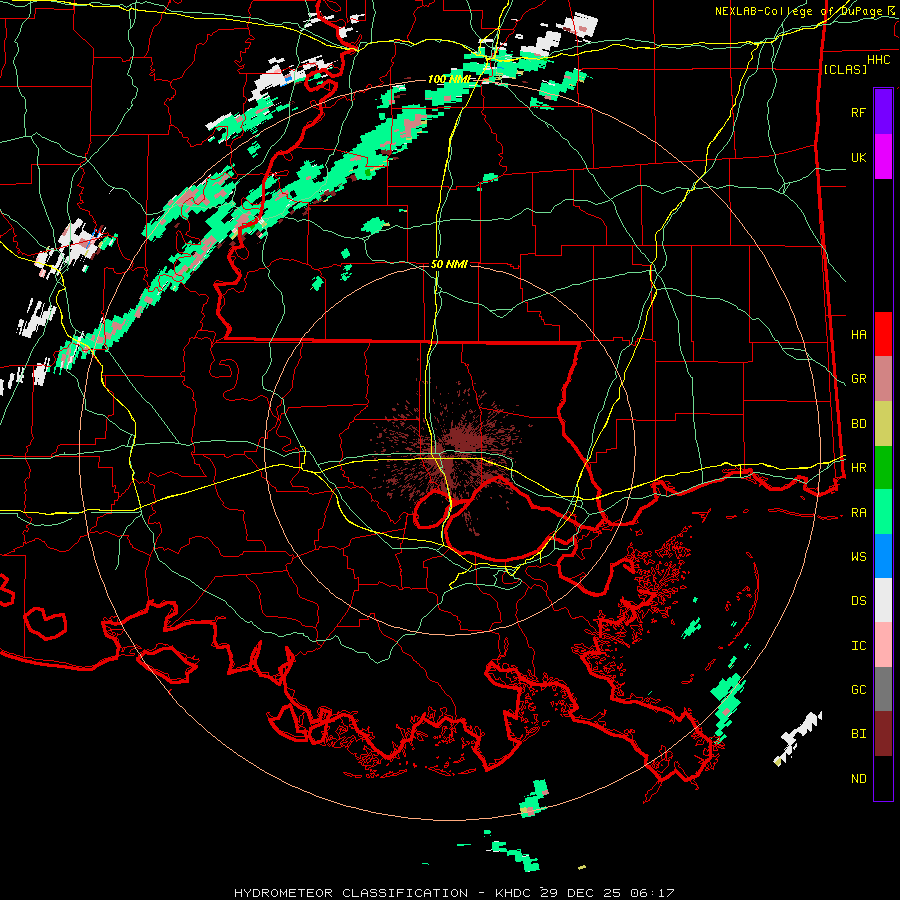Click the RF legend label
The width and height of the screenshot is (900, 900).
click(858, 112)
